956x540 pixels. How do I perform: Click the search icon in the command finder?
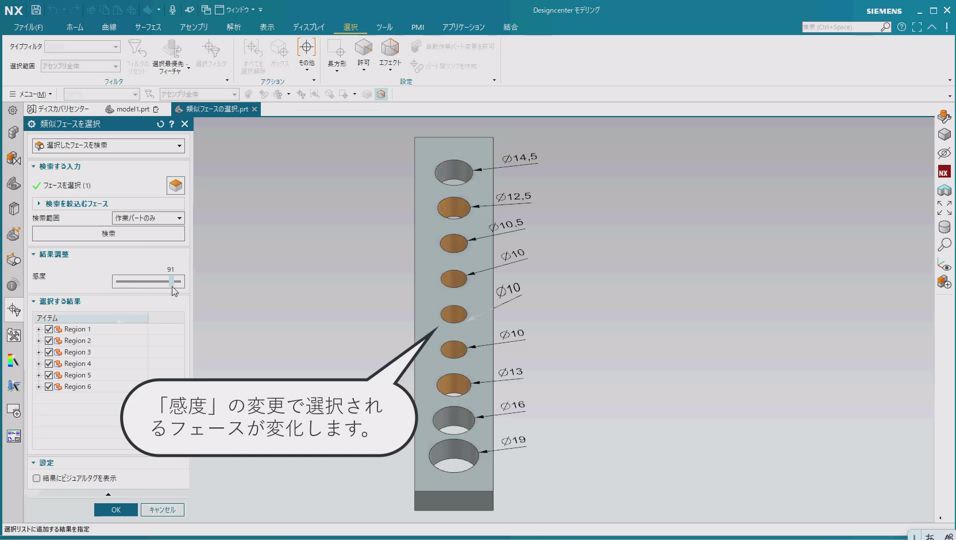(x=885, y=27)
